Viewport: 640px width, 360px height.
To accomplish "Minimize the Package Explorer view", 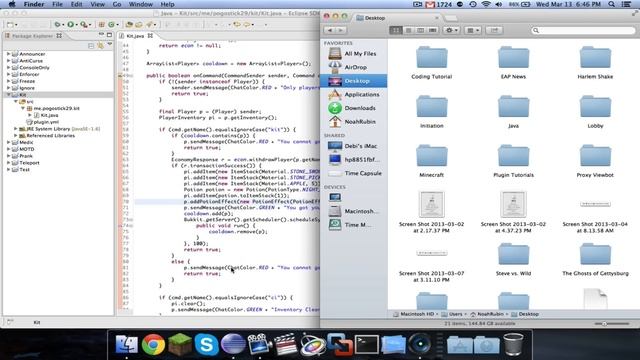I will (x=101, y=35).
